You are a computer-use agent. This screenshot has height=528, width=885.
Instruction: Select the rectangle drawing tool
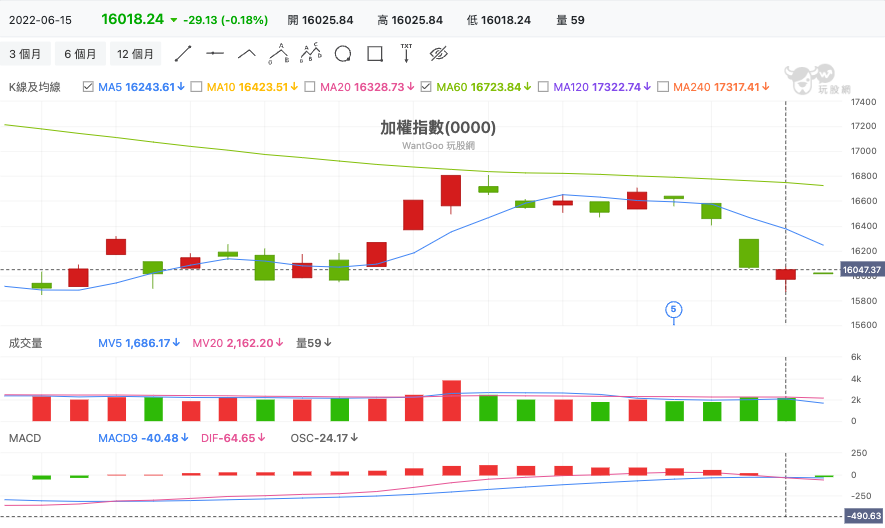pos(375,54)
